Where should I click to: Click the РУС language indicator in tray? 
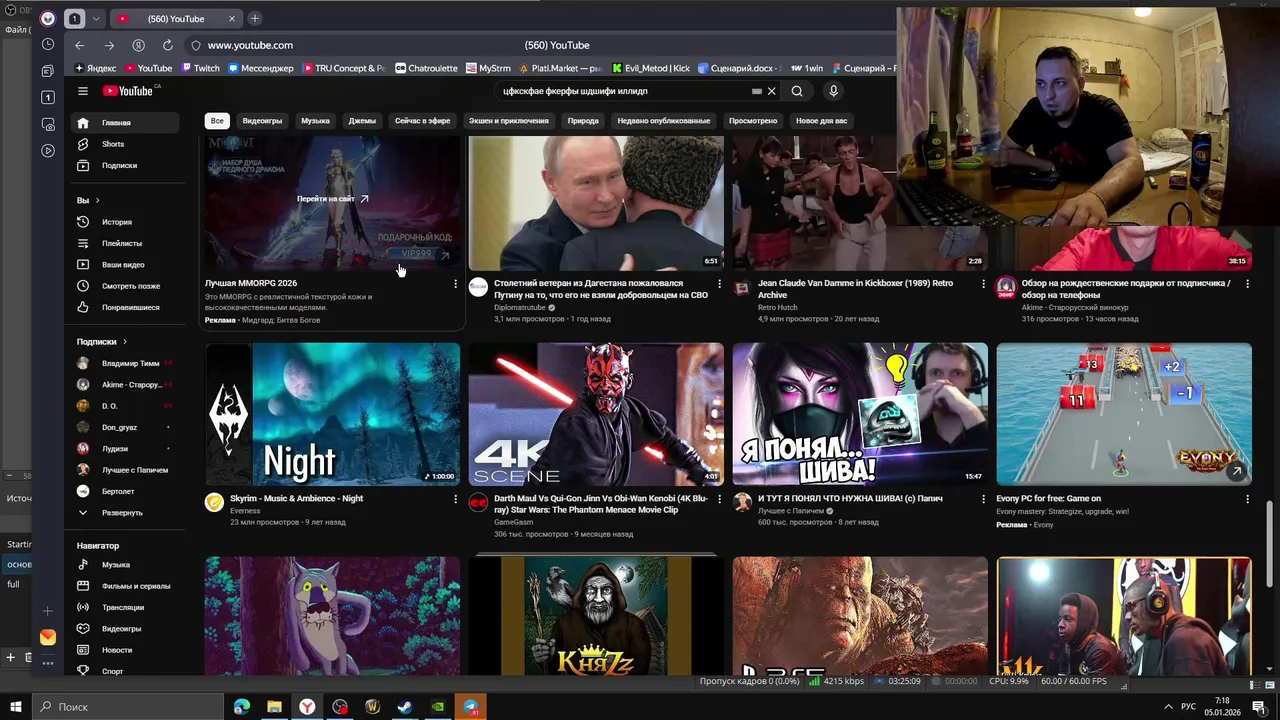click(x=1188, y=707)
